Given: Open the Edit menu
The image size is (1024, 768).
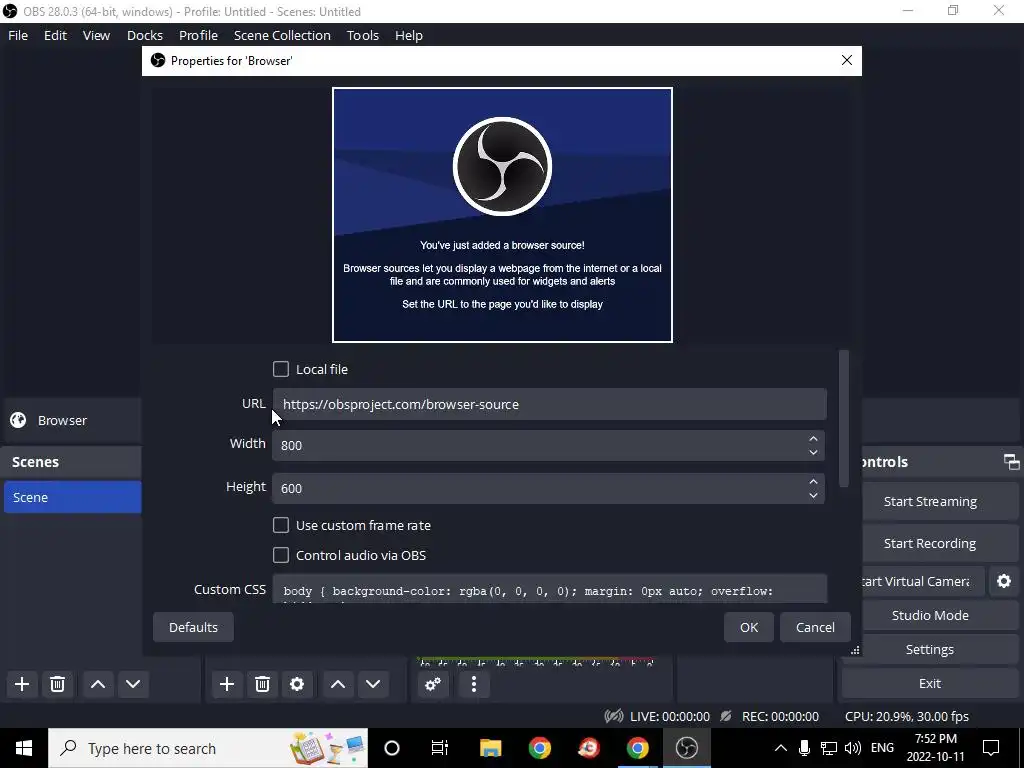Looking at the screenshot, I should tap(56, 35).
